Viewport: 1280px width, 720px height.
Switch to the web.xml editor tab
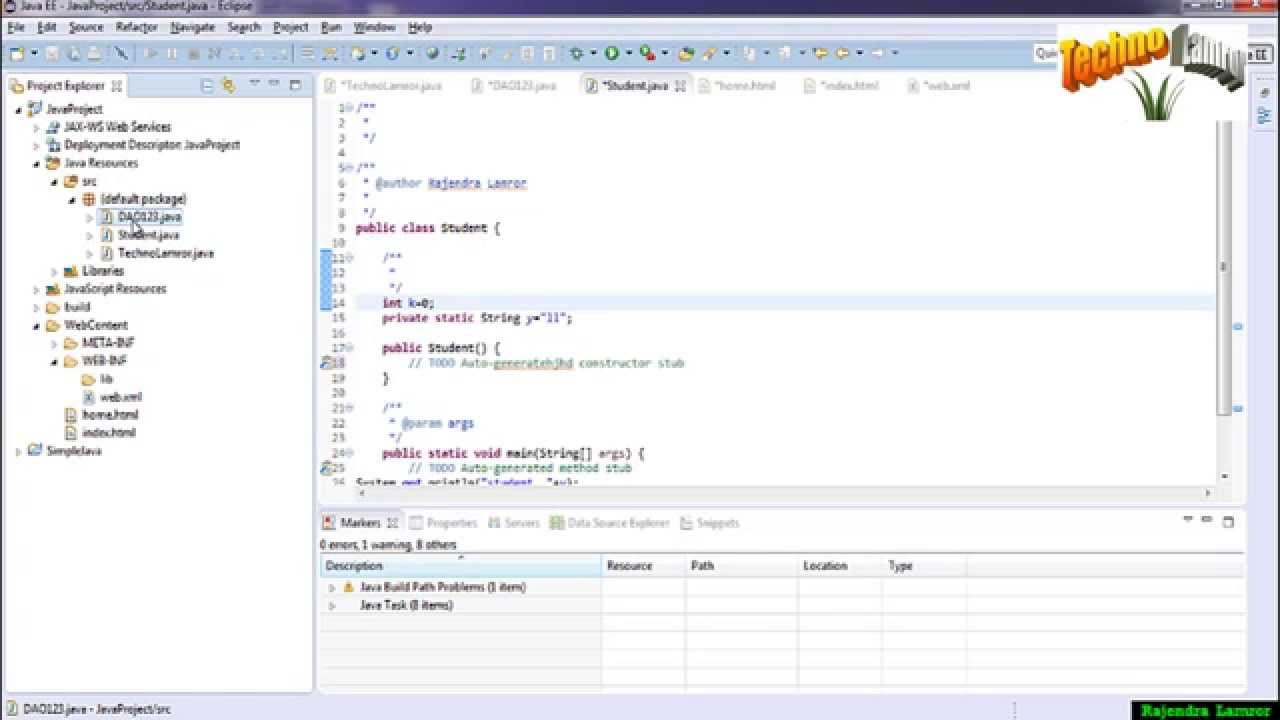(x=940, y=86)
